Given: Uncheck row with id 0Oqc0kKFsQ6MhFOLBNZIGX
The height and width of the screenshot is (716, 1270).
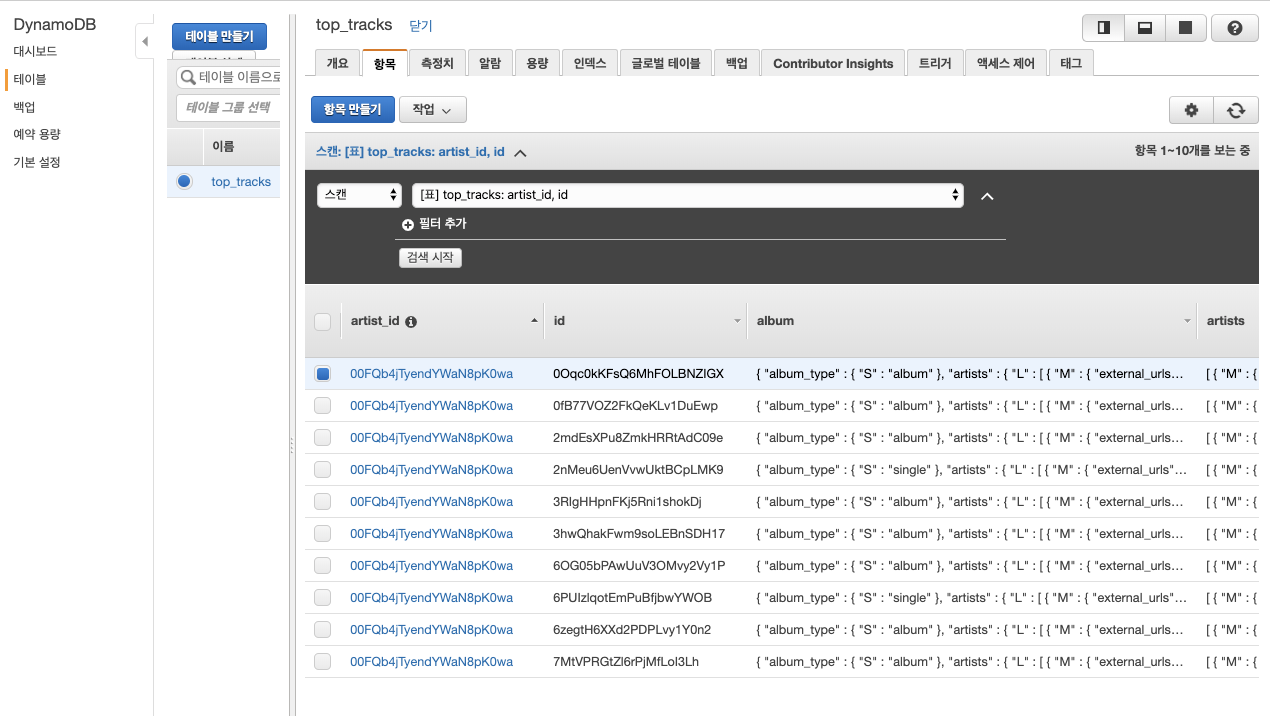Looking at the screenshot, I should [x=322, y=374].
